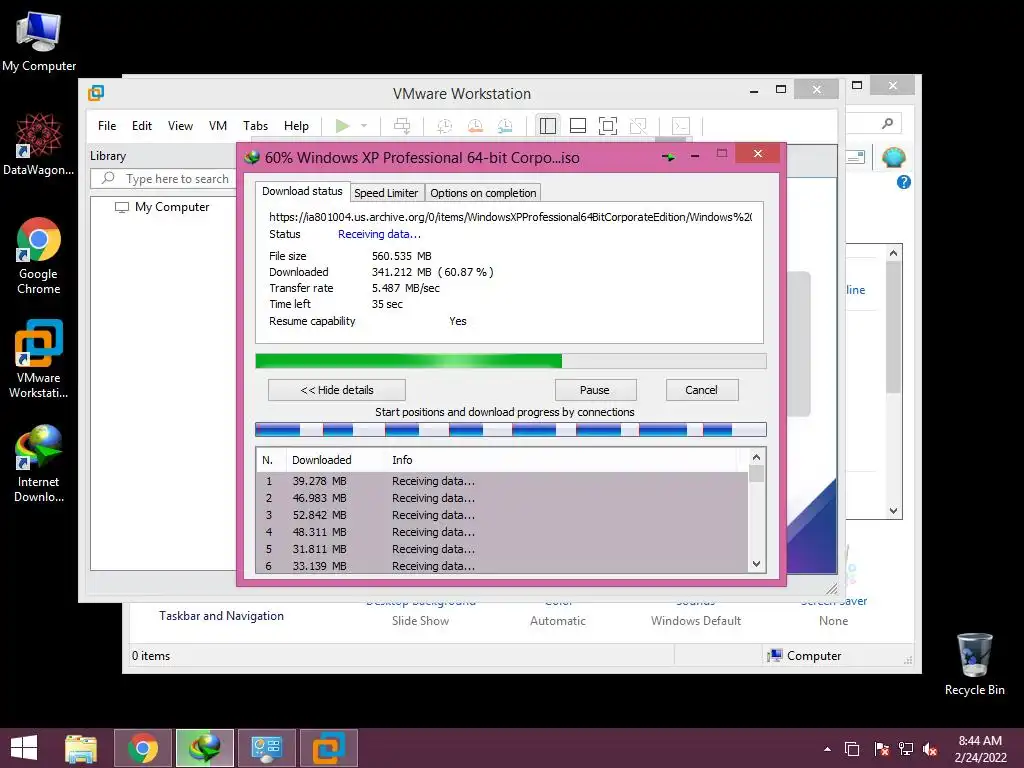Show hidden tray icons arrow
This screenshot has width=1024, height=768.
827,749
